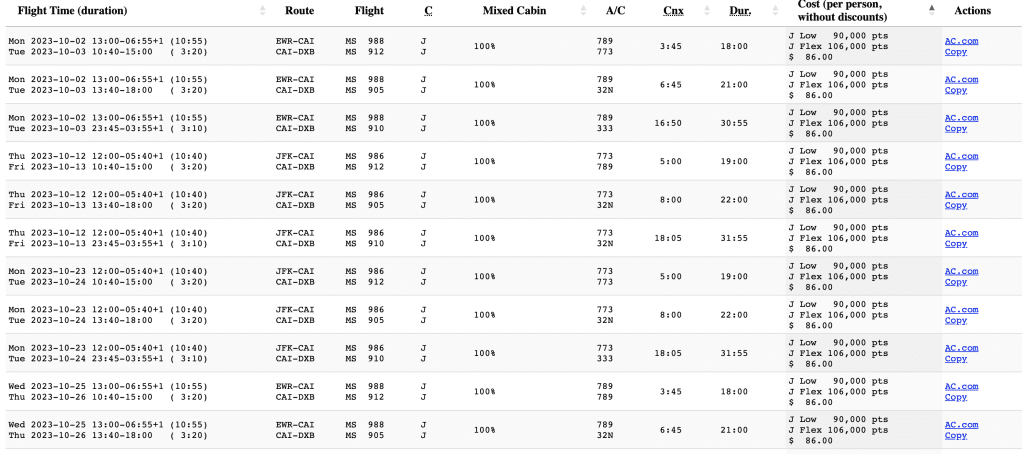Copy the last Oct 25 MS 905 itinerary
1024x454 pixels.
[956, 435]
